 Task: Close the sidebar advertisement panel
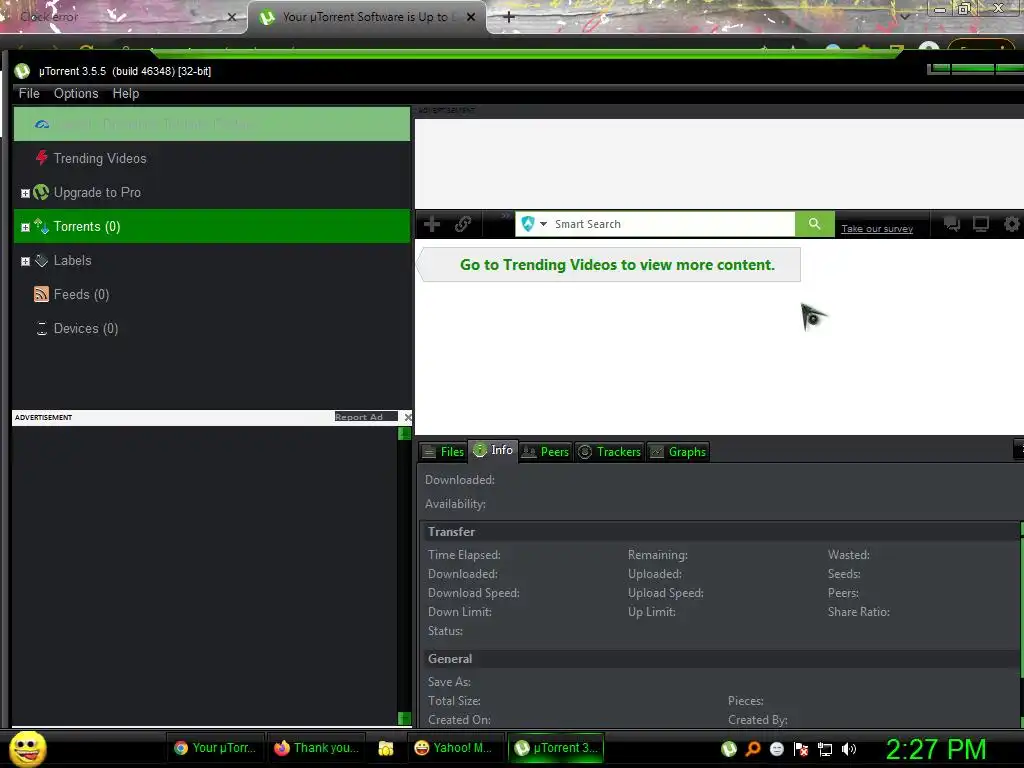pos(408,417)
